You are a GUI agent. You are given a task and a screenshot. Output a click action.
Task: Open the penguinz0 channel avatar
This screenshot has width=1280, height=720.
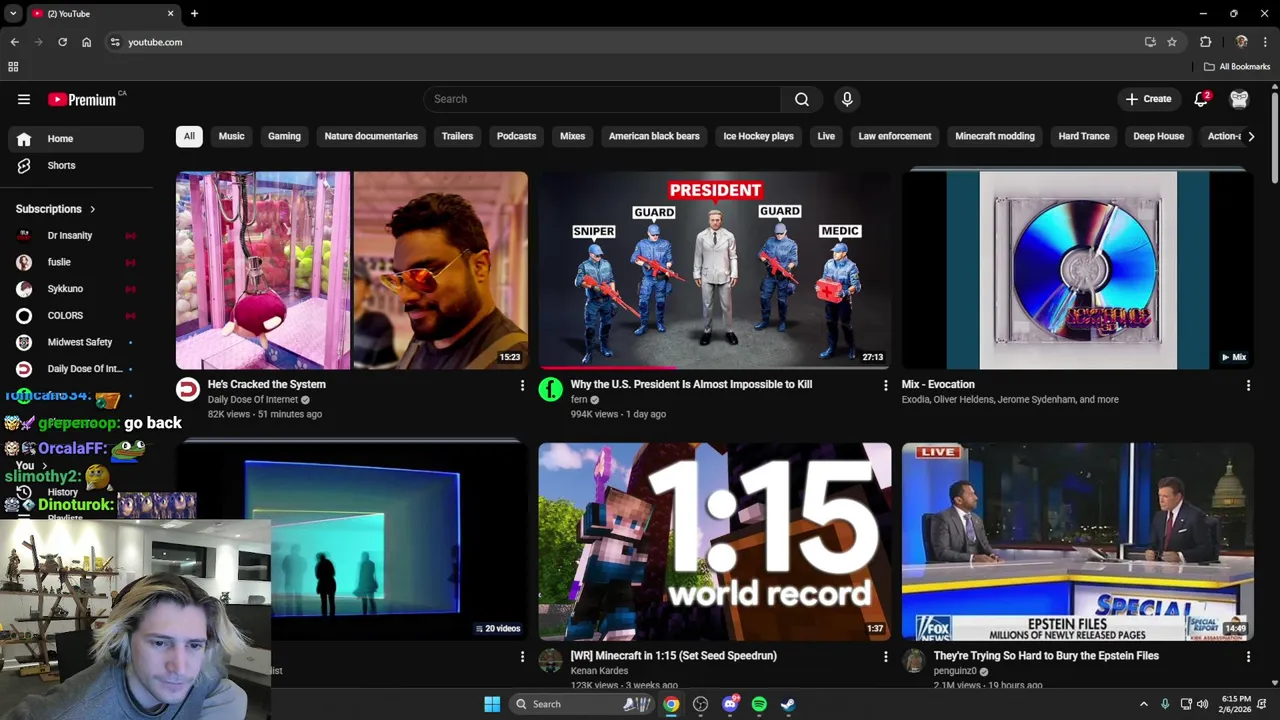(x=913, y=661)
